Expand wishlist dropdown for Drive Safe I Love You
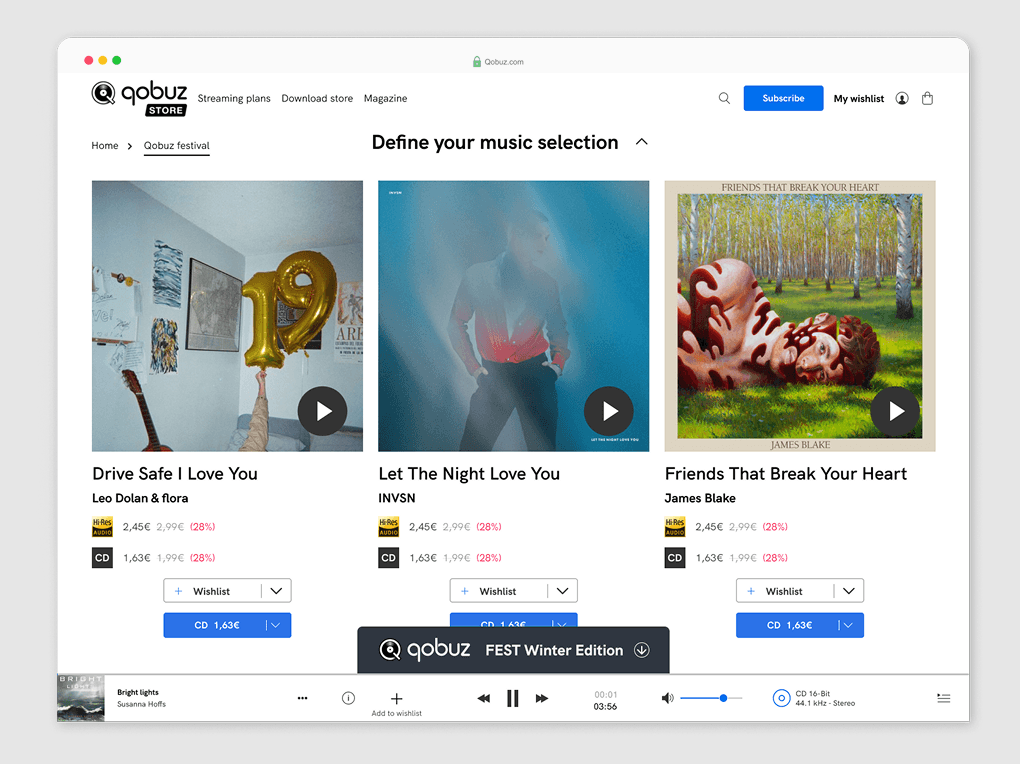 276,591
